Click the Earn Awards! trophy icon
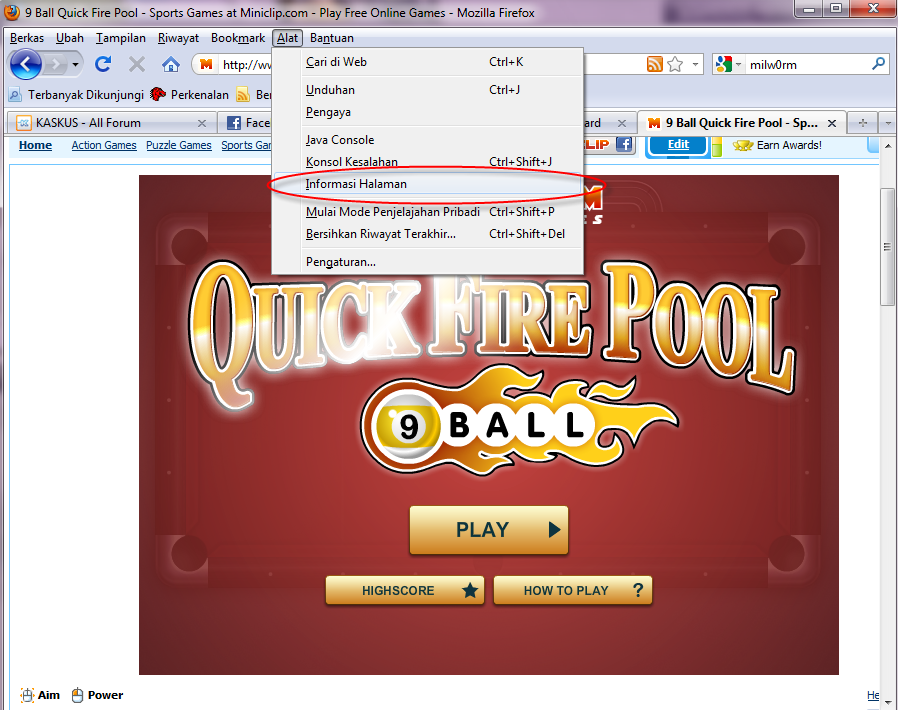This screenshot has width=898, height=710. [x=743, y=145]
